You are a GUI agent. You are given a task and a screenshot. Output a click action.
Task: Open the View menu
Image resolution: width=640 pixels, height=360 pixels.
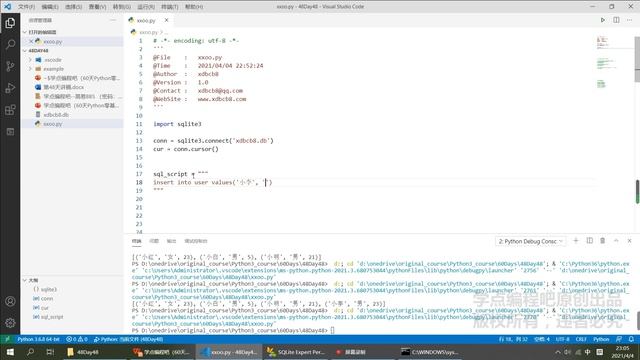[97, 7]
